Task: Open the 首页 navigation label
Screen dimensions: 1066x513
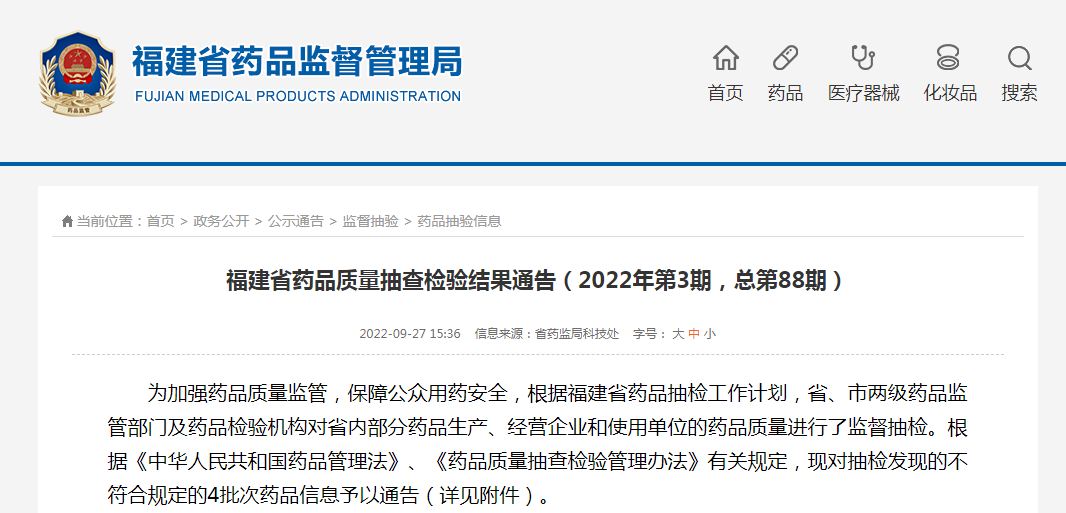Action: pos(725,93)
